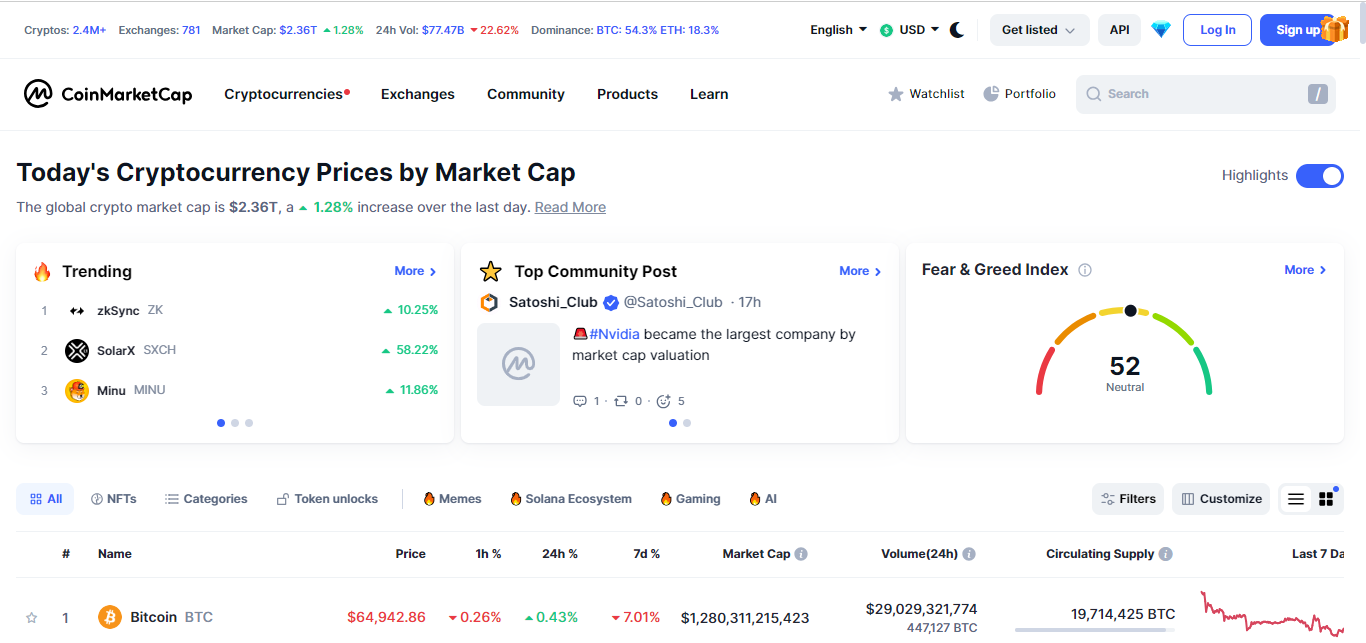This screenshot has height=643, width=1366.
Task: Open the Products menu
Action: tap(627, 94)
